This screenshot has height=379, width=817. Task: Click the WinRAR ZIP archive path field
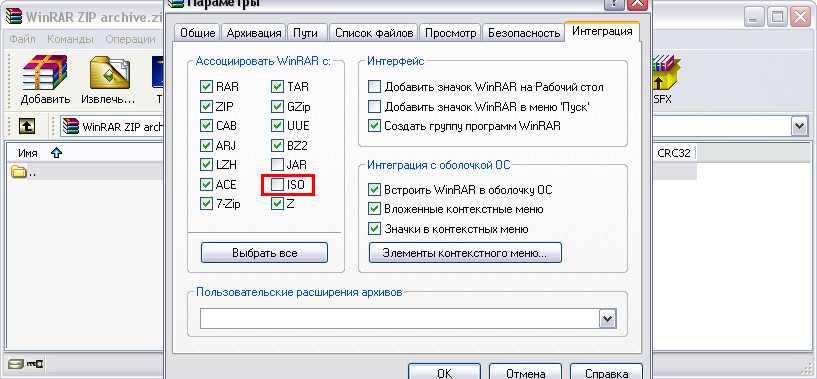point(112,126)
